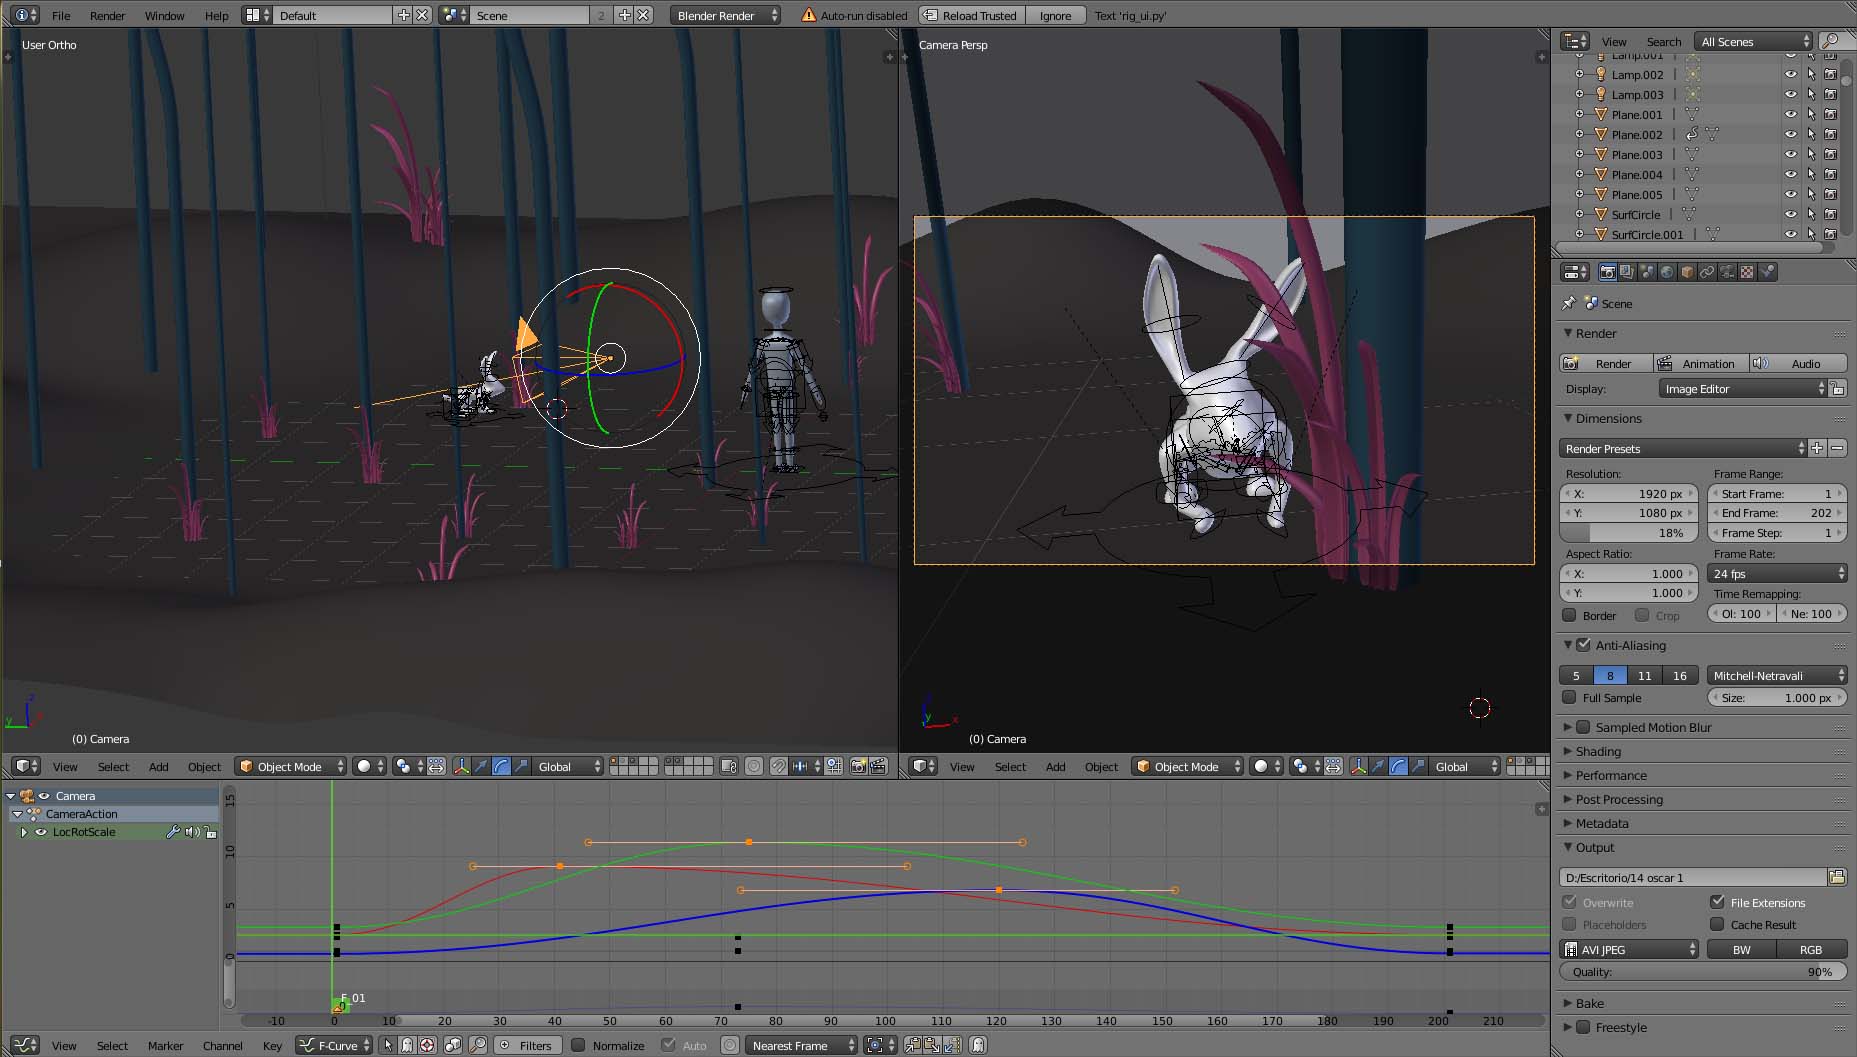Open the Mitchell-Netravali filter dropdown
This screenshot has height=1057, width=1857.
tap(1777, 676)
